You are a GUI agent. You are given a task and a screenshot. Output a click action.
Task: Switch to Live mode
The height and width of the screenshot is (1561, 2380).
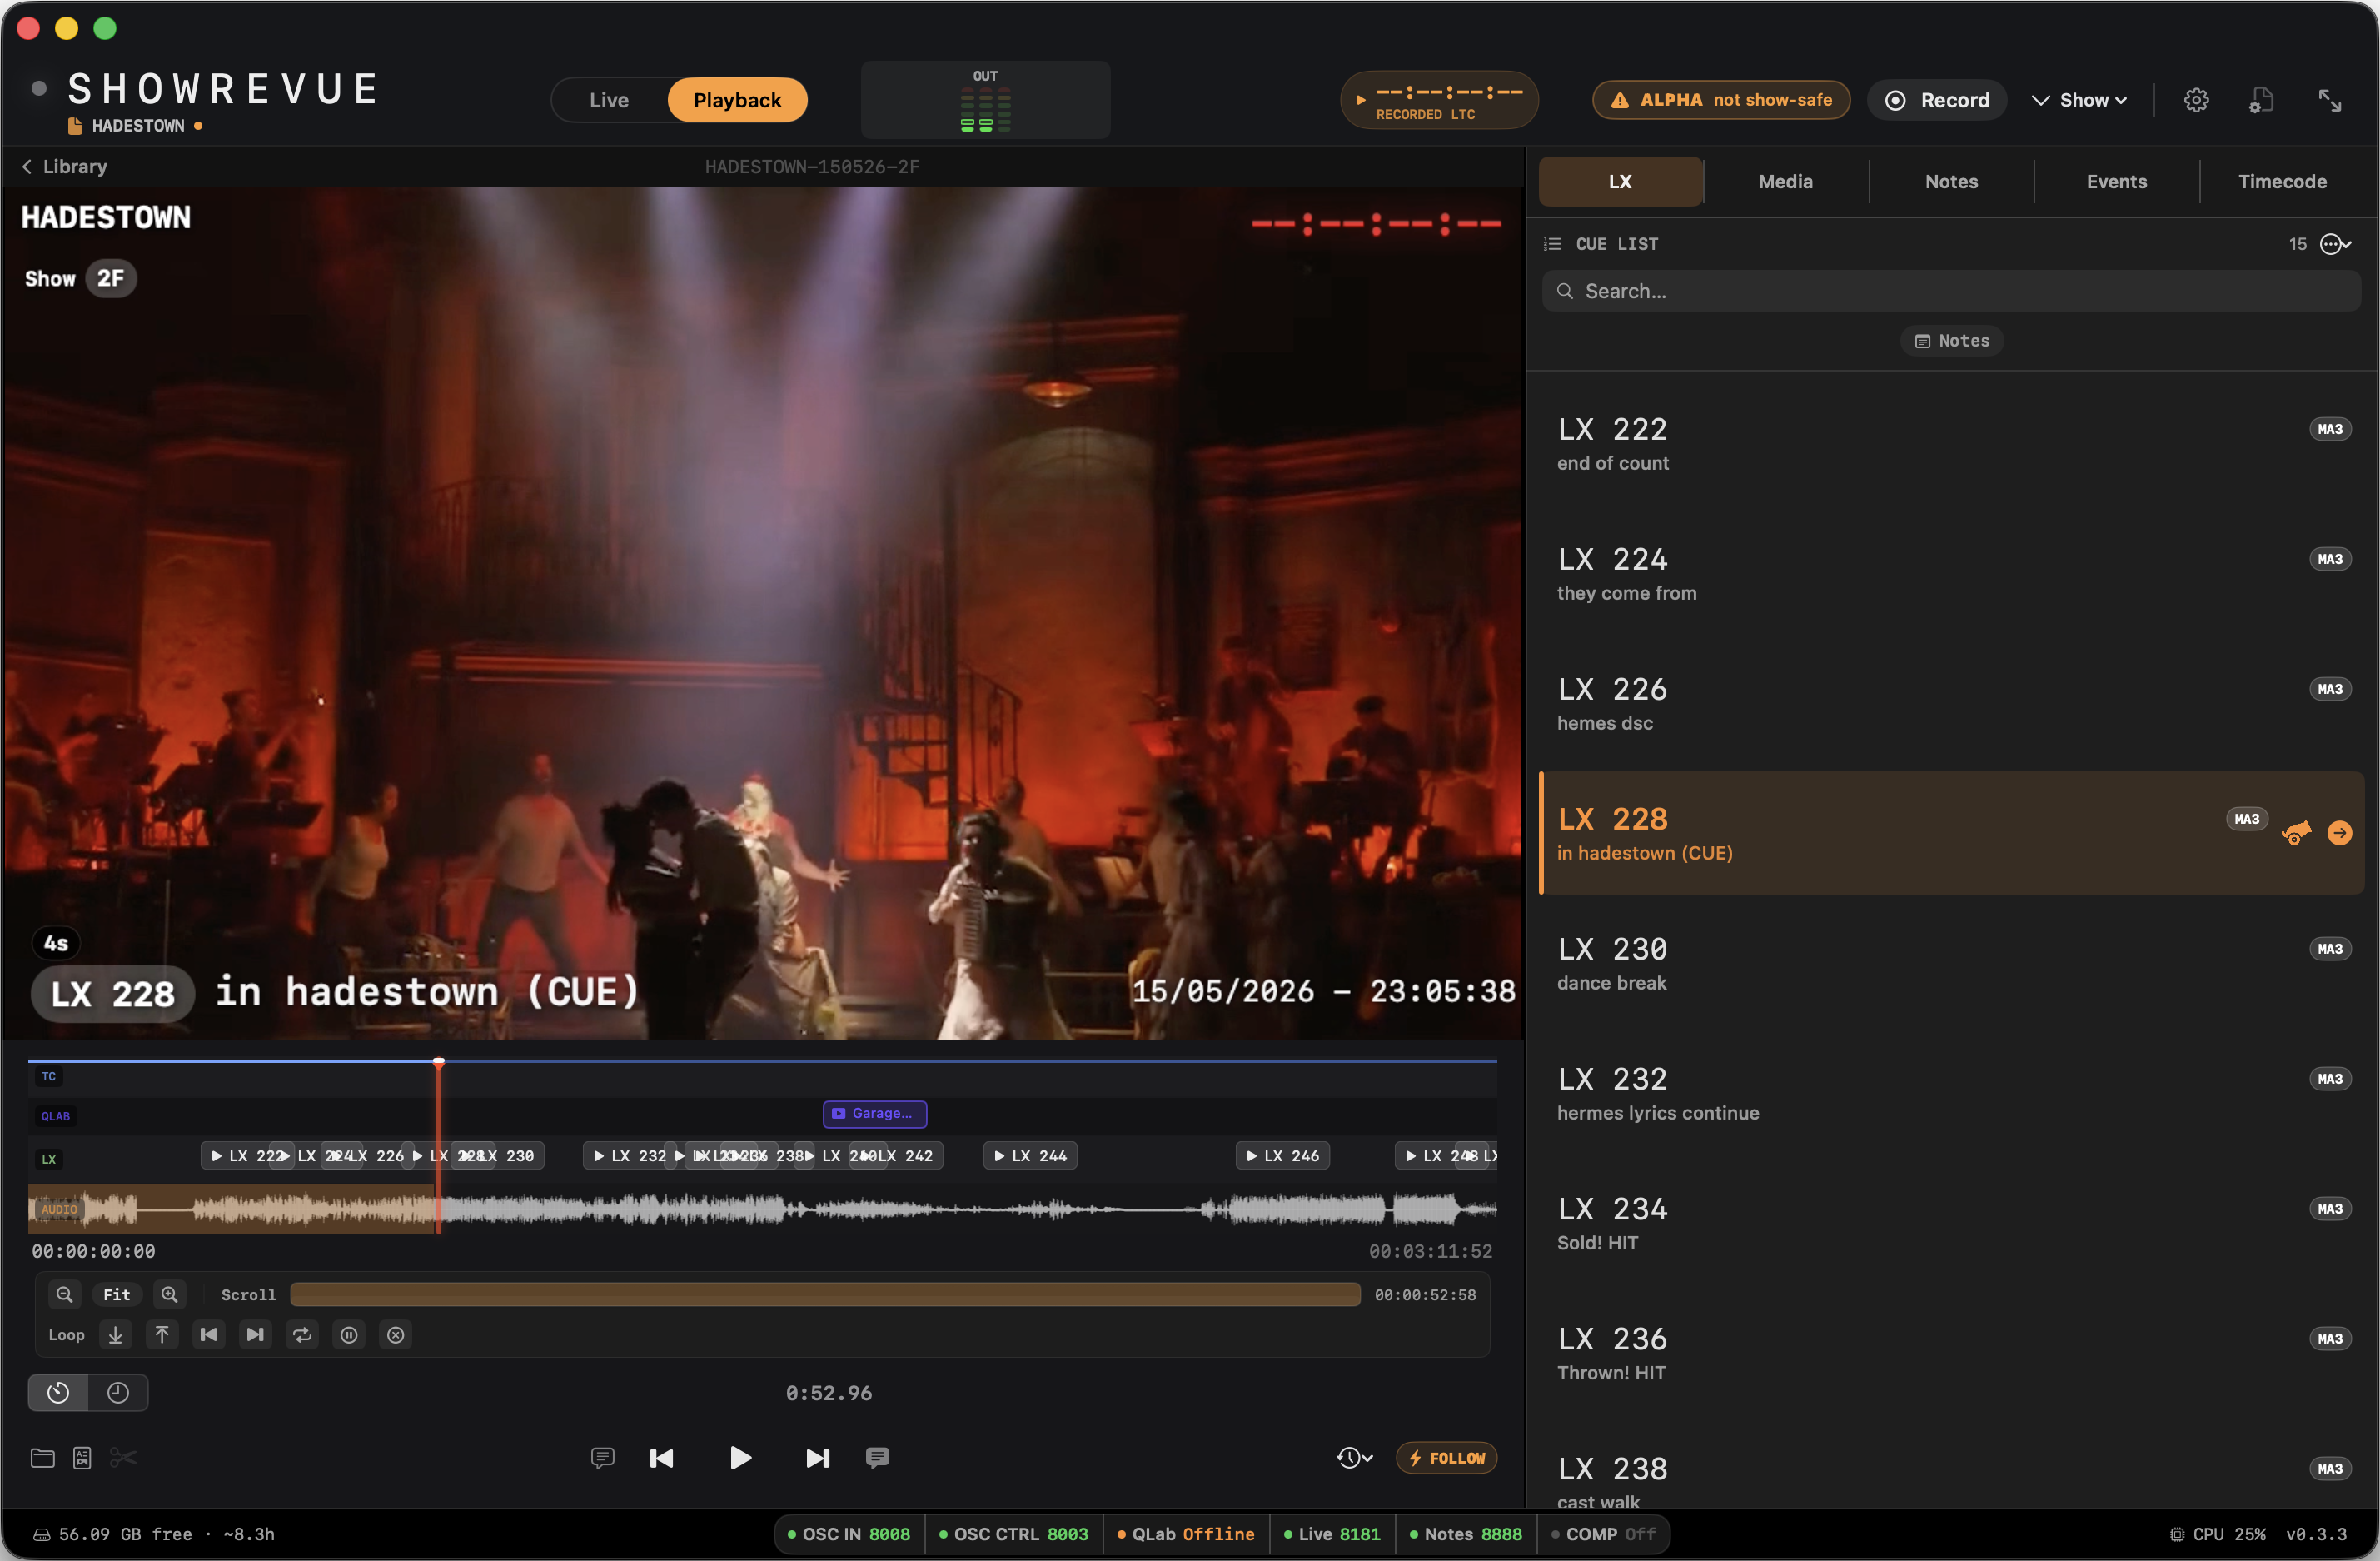pyautogui.click(x=609, y=100)
